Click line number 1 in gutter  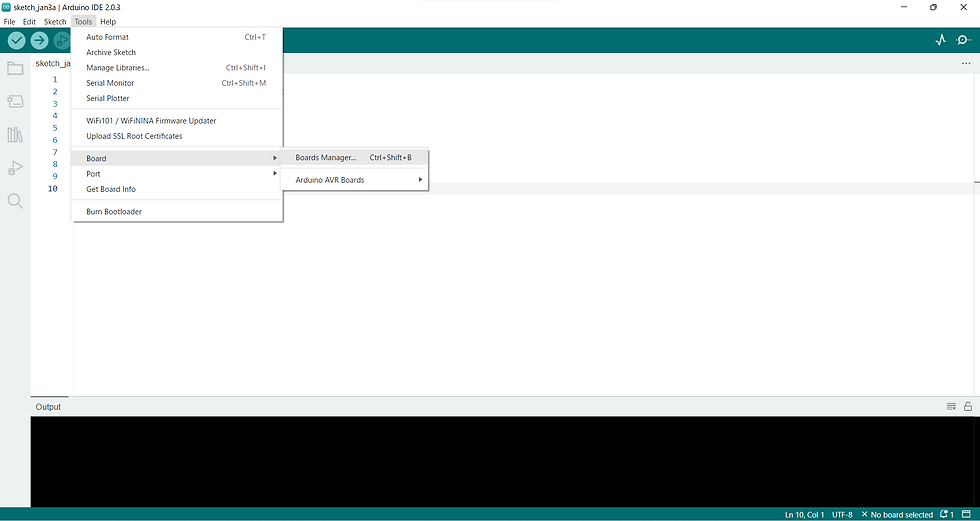(55, 79)
